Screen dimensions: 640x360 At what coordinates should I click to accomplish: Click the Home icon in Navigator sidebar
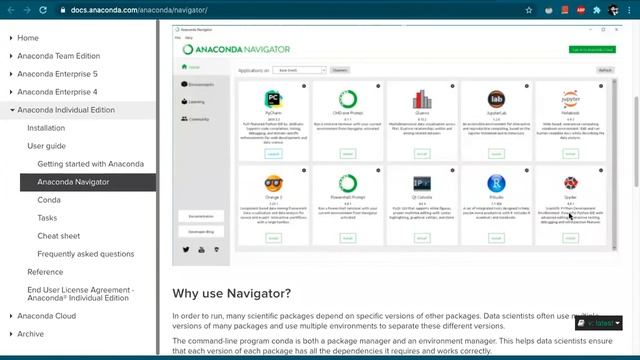coord(184,67)
